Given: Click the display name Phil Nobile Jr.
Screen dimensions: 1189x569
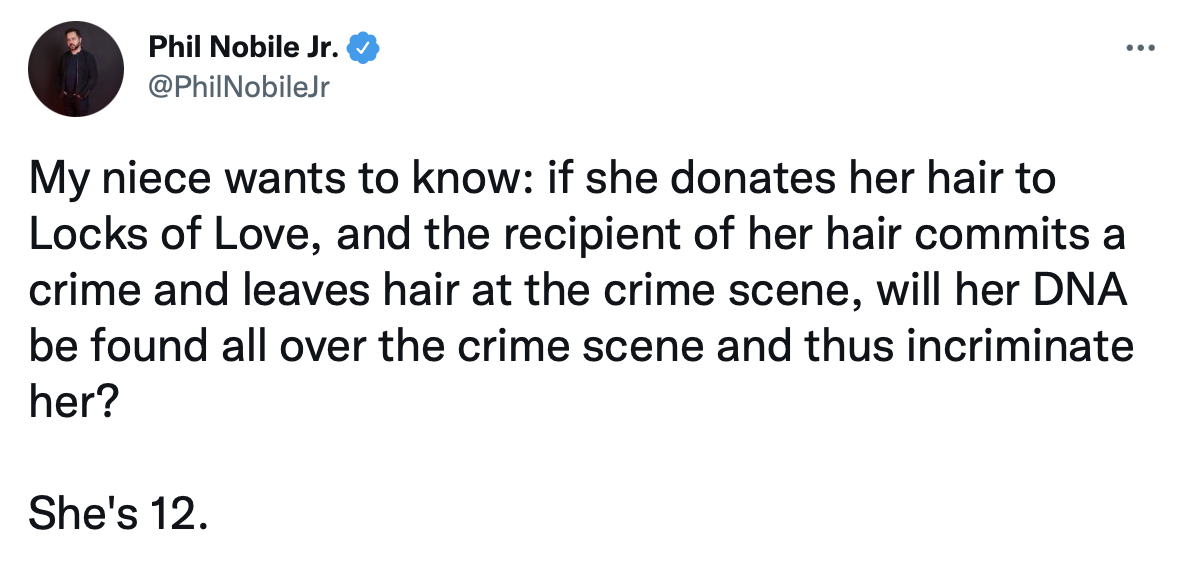Looking at the screenshot, I should [x=244, y=48].
